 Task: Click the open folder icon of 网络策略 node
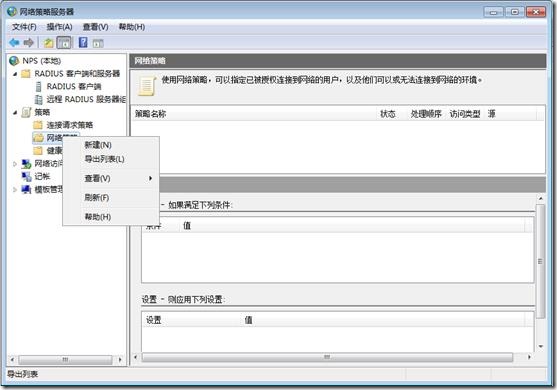click(38, 138)
